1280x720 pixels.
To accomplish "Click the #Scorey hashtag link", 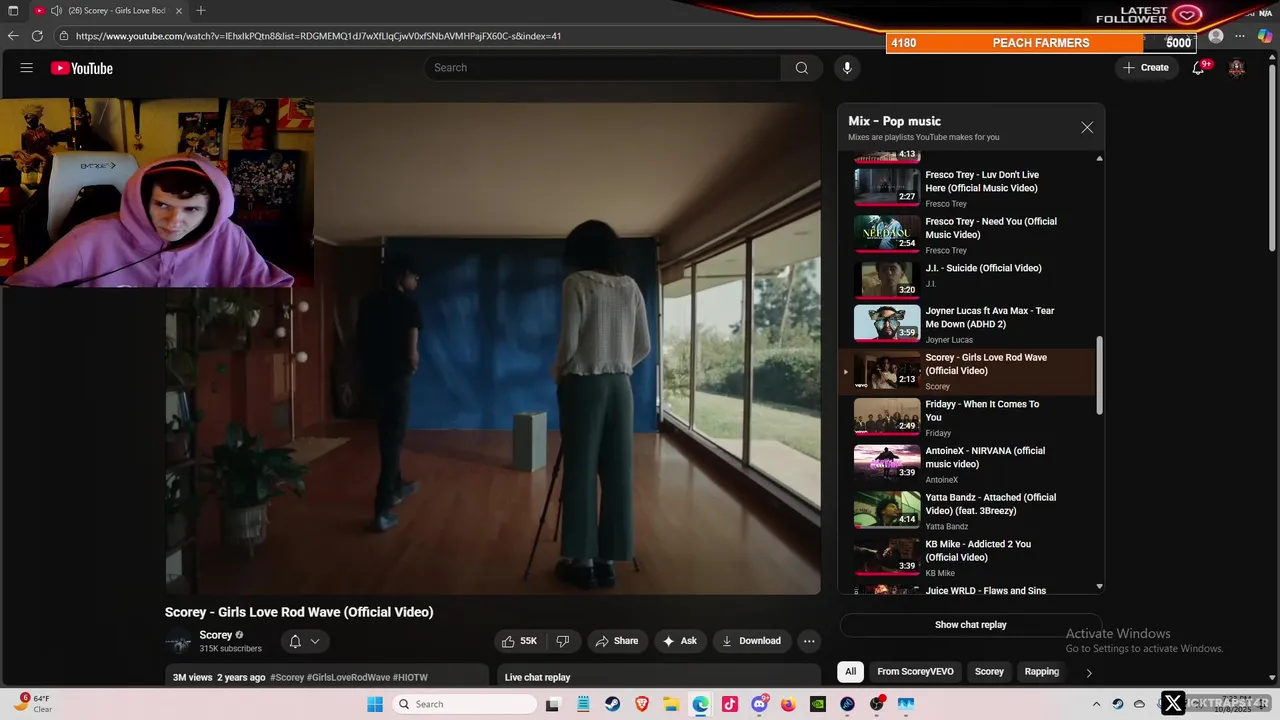I will pos(287,678).
